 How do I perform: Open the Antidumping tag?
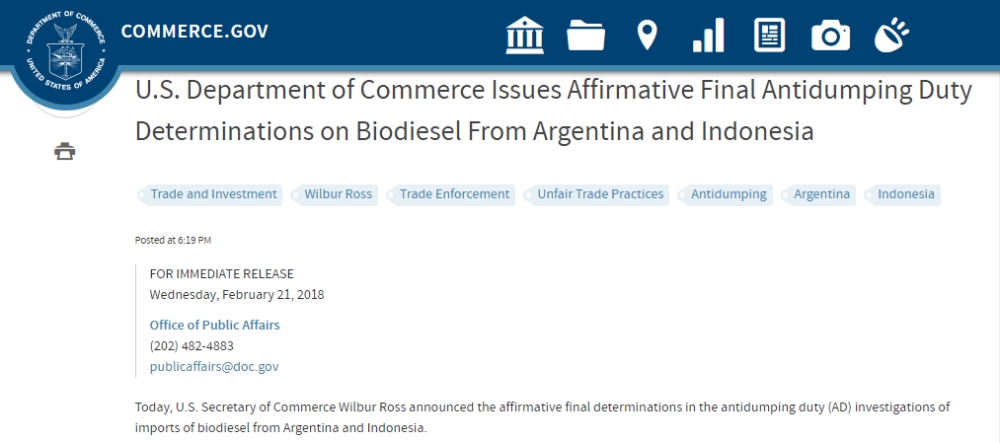click(726, 194)
